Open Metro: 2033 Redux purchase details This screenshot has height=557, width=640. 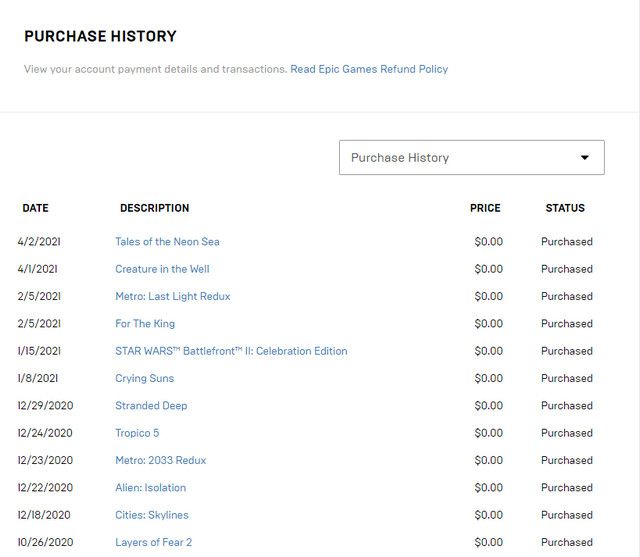tap(160, 460)
